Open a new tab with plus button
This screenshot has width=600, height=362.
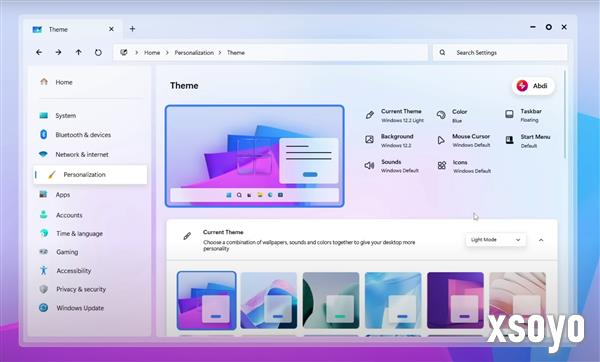click(132, 29)
